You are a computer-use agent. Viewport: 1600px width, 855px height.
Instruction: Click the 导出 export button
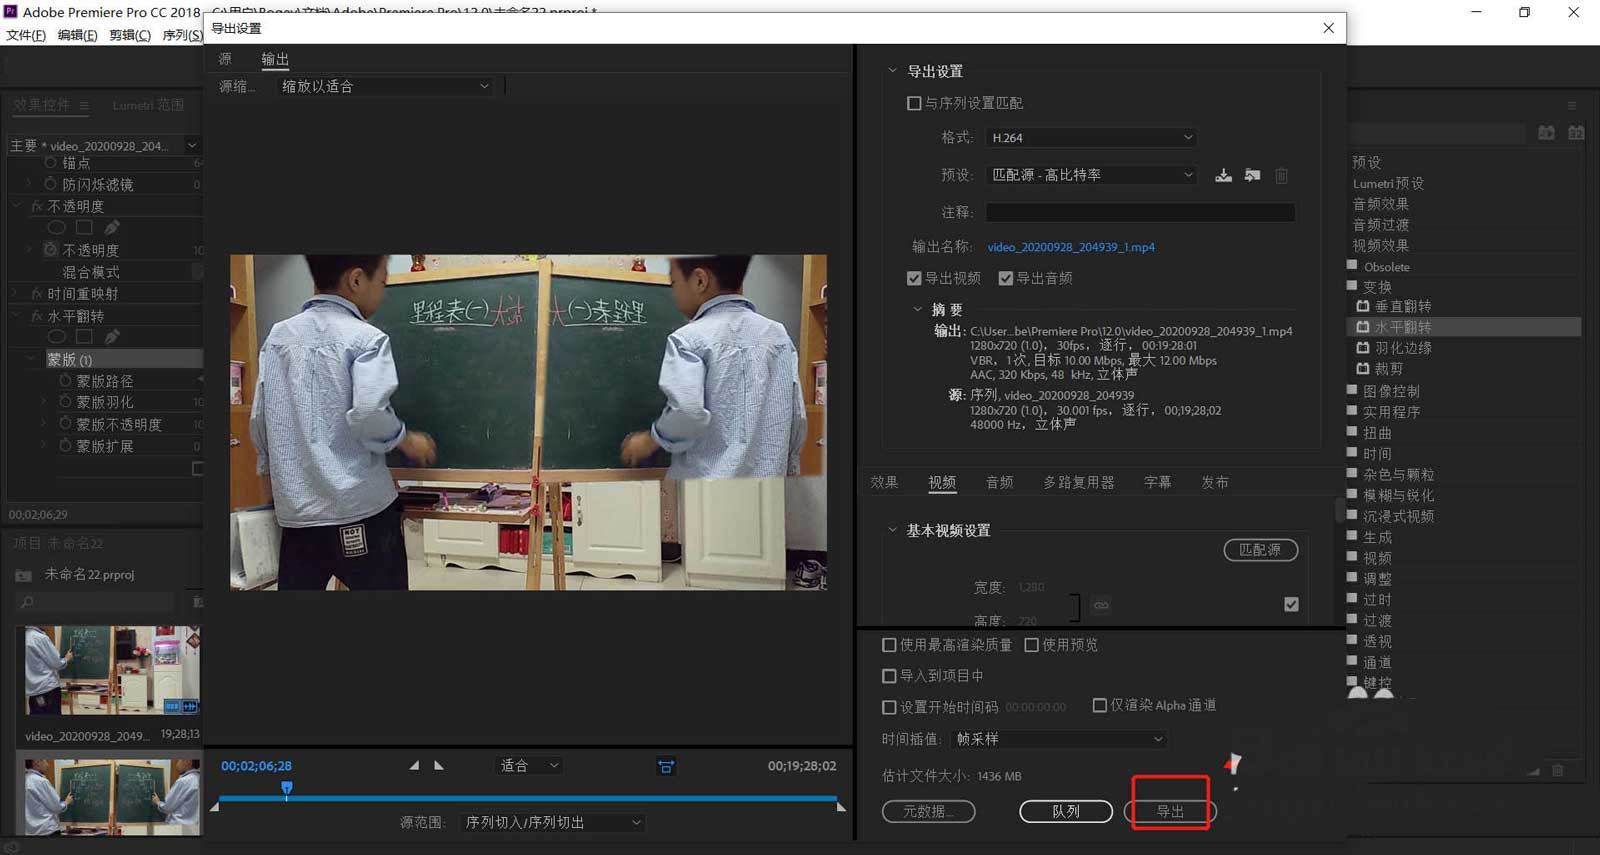(1170, 811)
